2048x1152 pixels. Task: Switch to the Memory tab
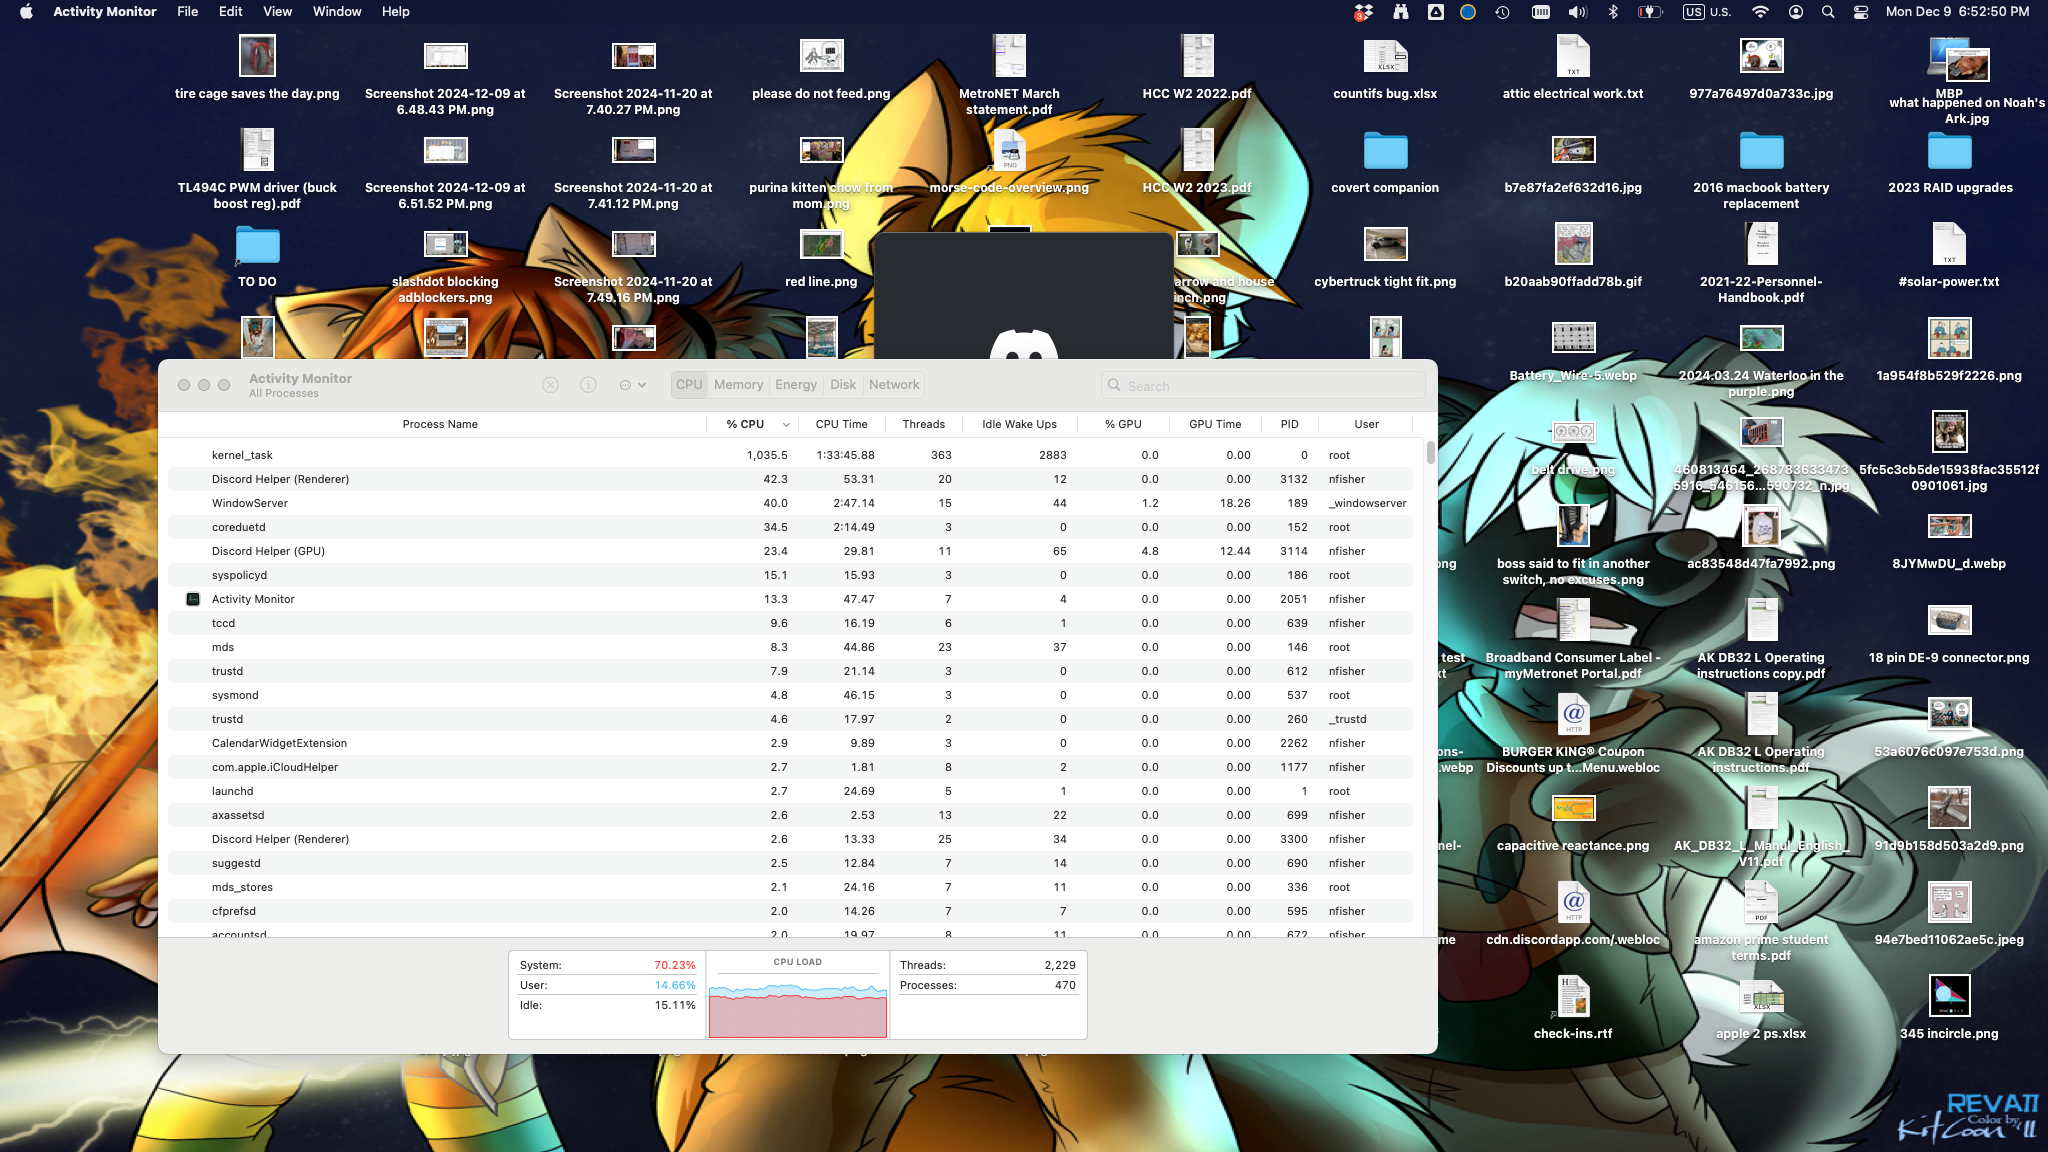(738, 385)
